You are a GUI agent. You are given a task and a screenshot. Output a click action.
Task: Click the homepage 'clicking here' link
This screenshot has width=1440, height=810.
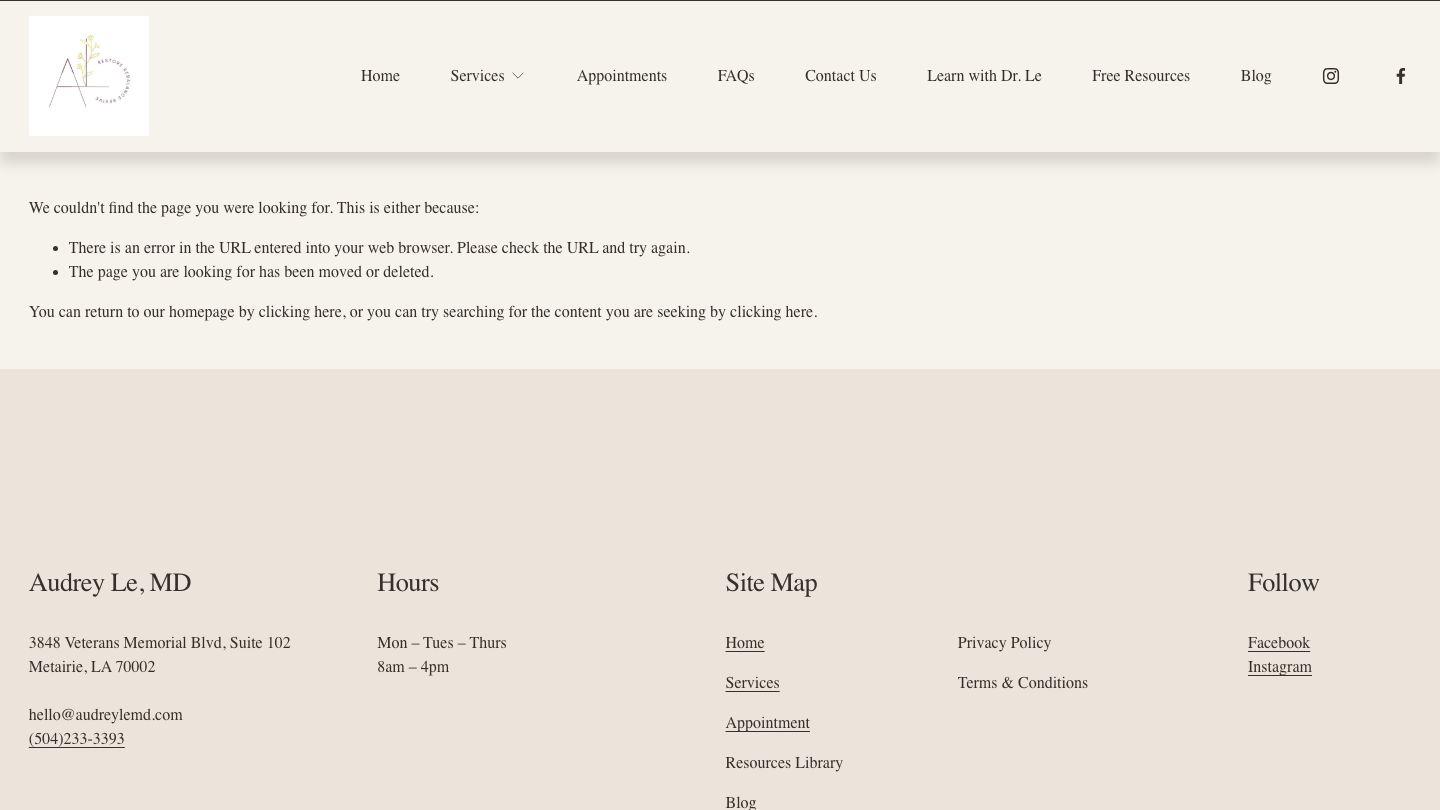pos(300,312)
